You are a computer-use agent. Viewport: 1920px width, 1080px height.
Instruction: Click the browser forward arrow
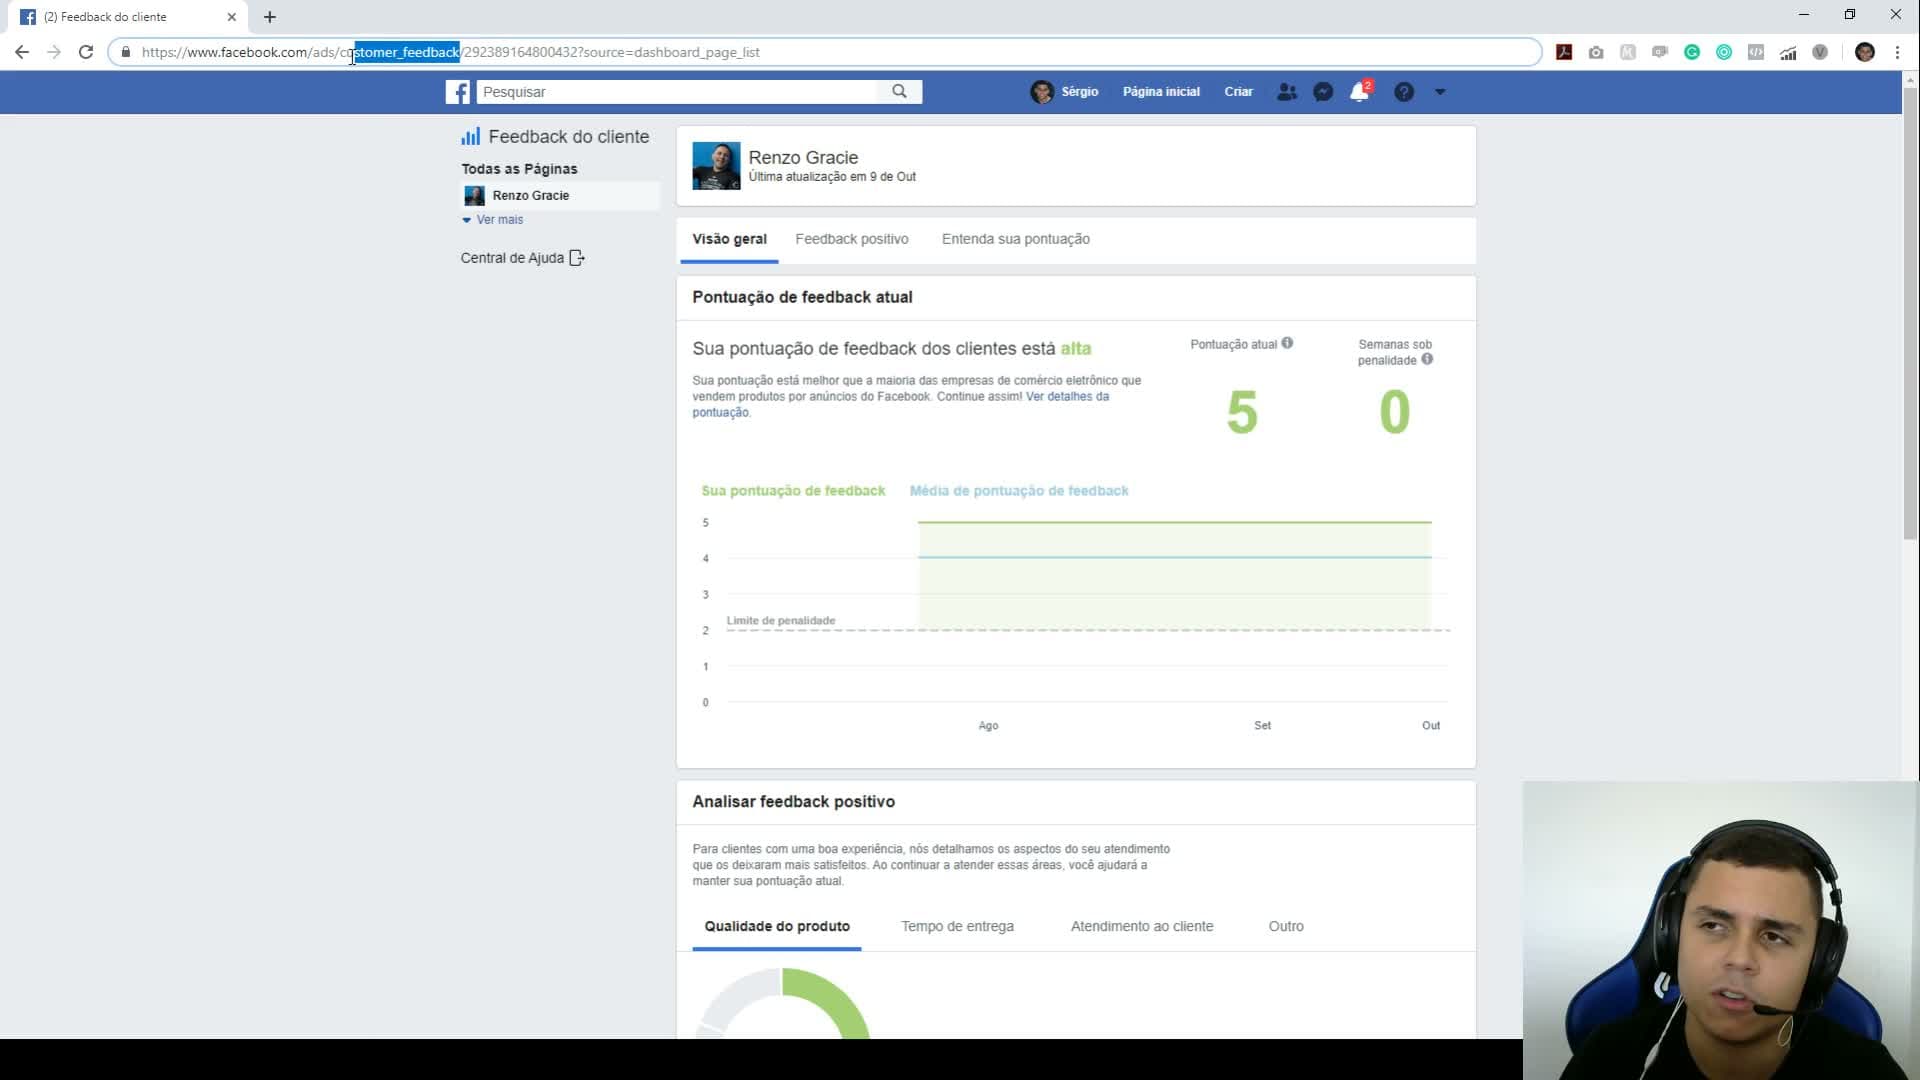click(x=54, y=52)
